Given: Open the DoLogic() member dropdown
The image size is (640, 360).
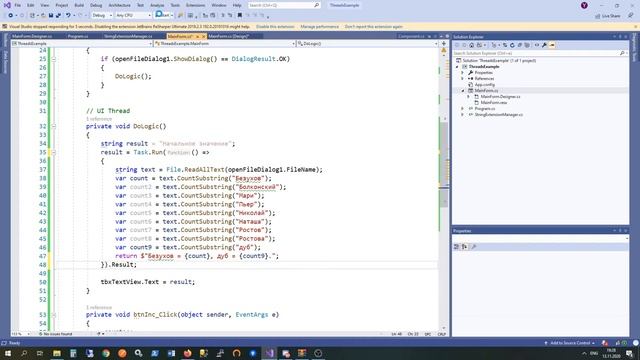Looking at the screenshot, I should [x=367, y=43].
